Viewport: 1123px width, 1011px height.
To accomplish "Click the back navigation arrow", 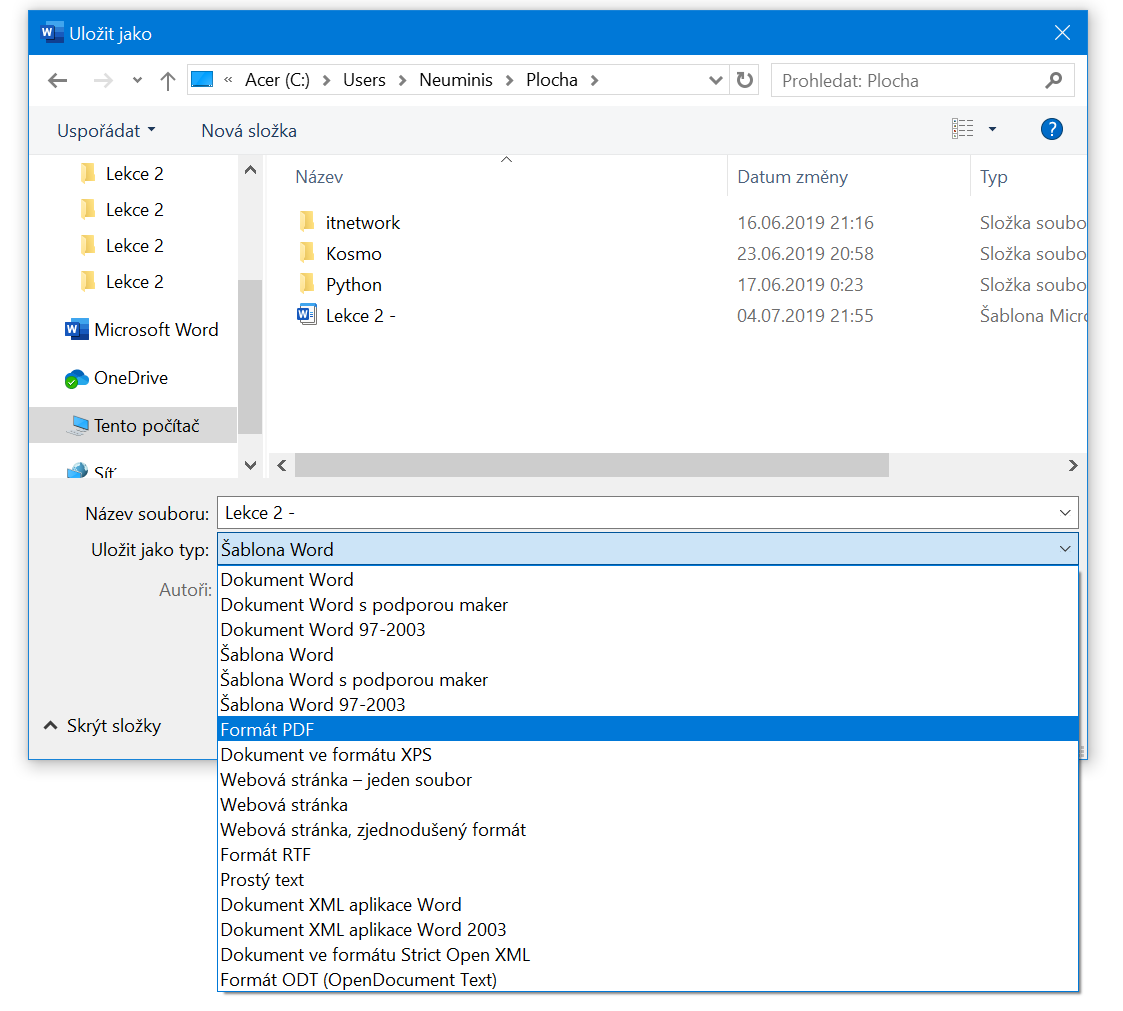I will pyautogui.click(x=58, y=81).
